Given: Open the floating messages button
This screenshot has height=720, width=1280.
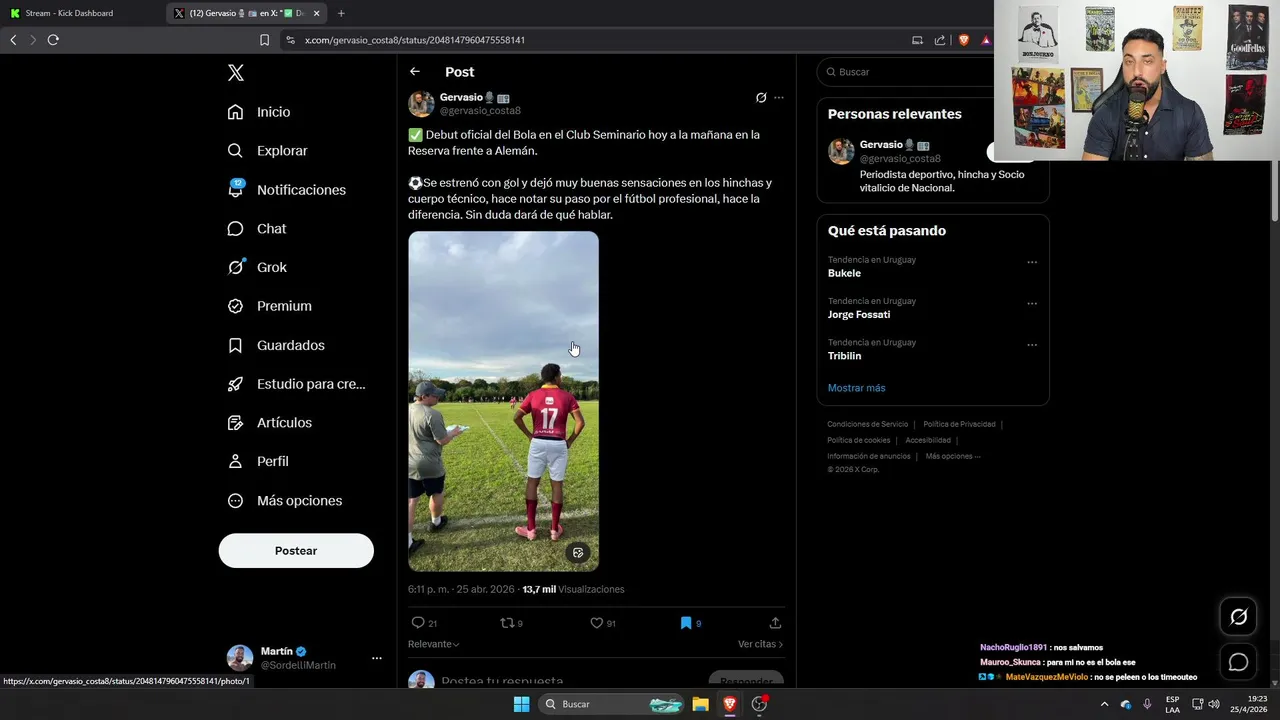Looking at the screenshot, I should [1238, 662].
